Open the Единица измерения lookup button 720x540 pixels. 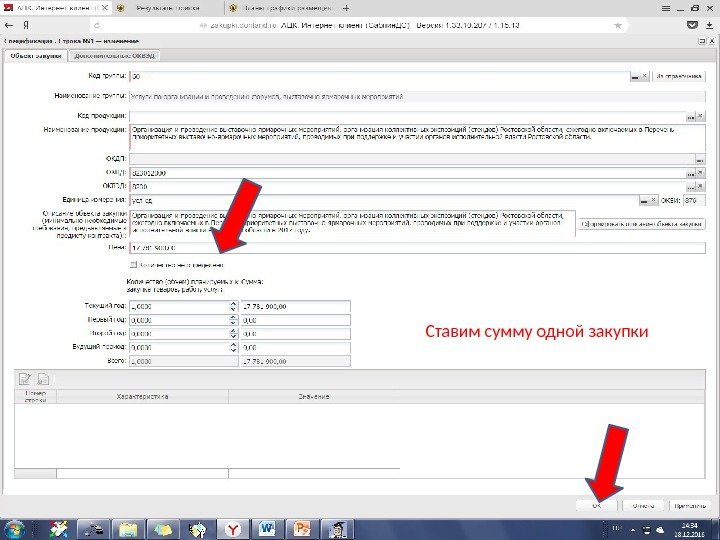[x=644, y=201]
